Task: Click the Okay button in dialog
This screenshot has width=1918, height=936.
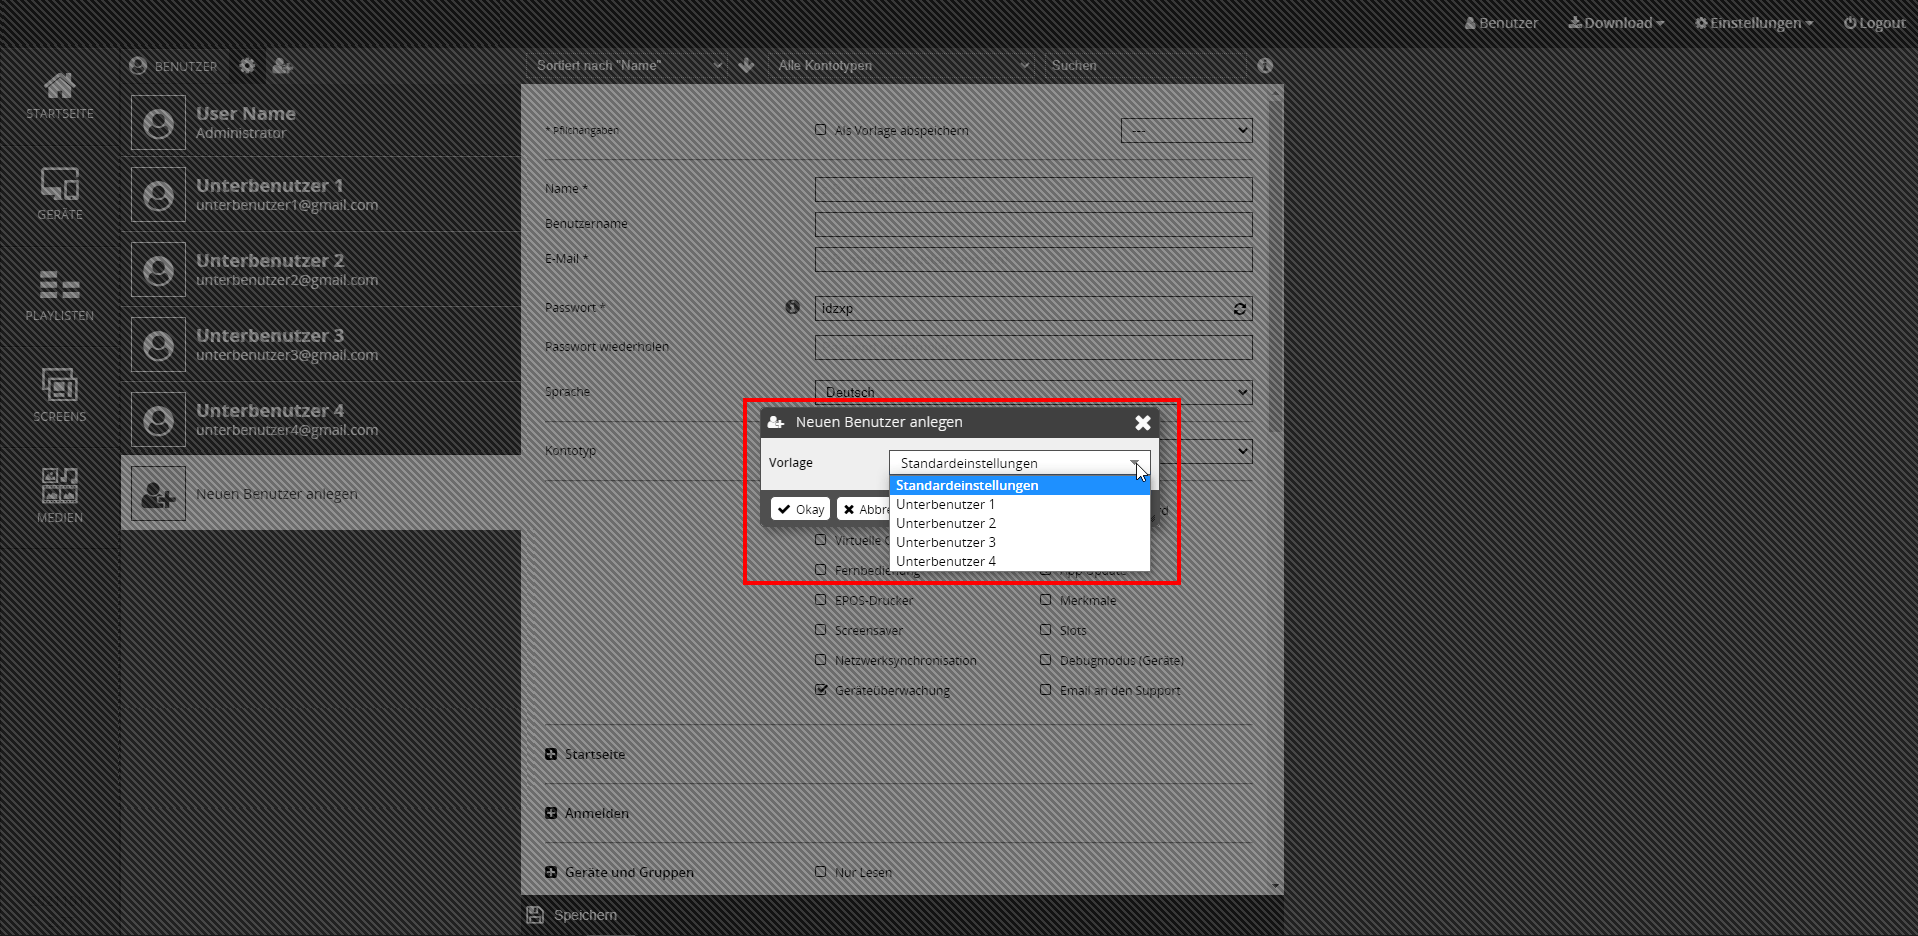Action: coord(800,509)
